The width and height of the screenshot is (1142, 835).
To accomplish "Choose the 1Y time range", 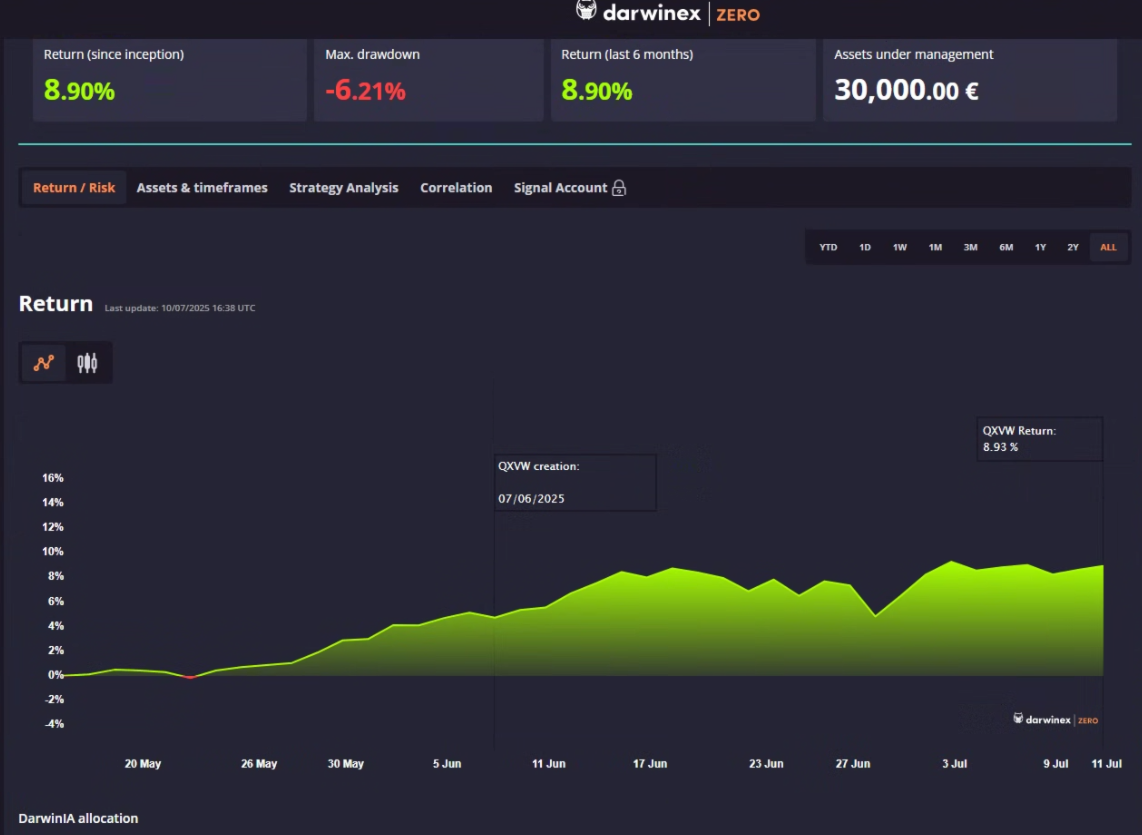I will click(x=1040, y=247).
